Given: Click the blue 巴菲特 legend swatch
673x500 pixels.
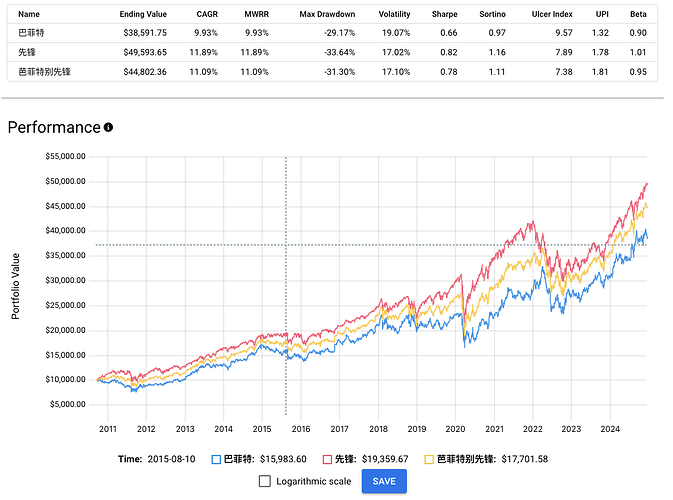Looking at the screenshot, I should coord(215,460).
